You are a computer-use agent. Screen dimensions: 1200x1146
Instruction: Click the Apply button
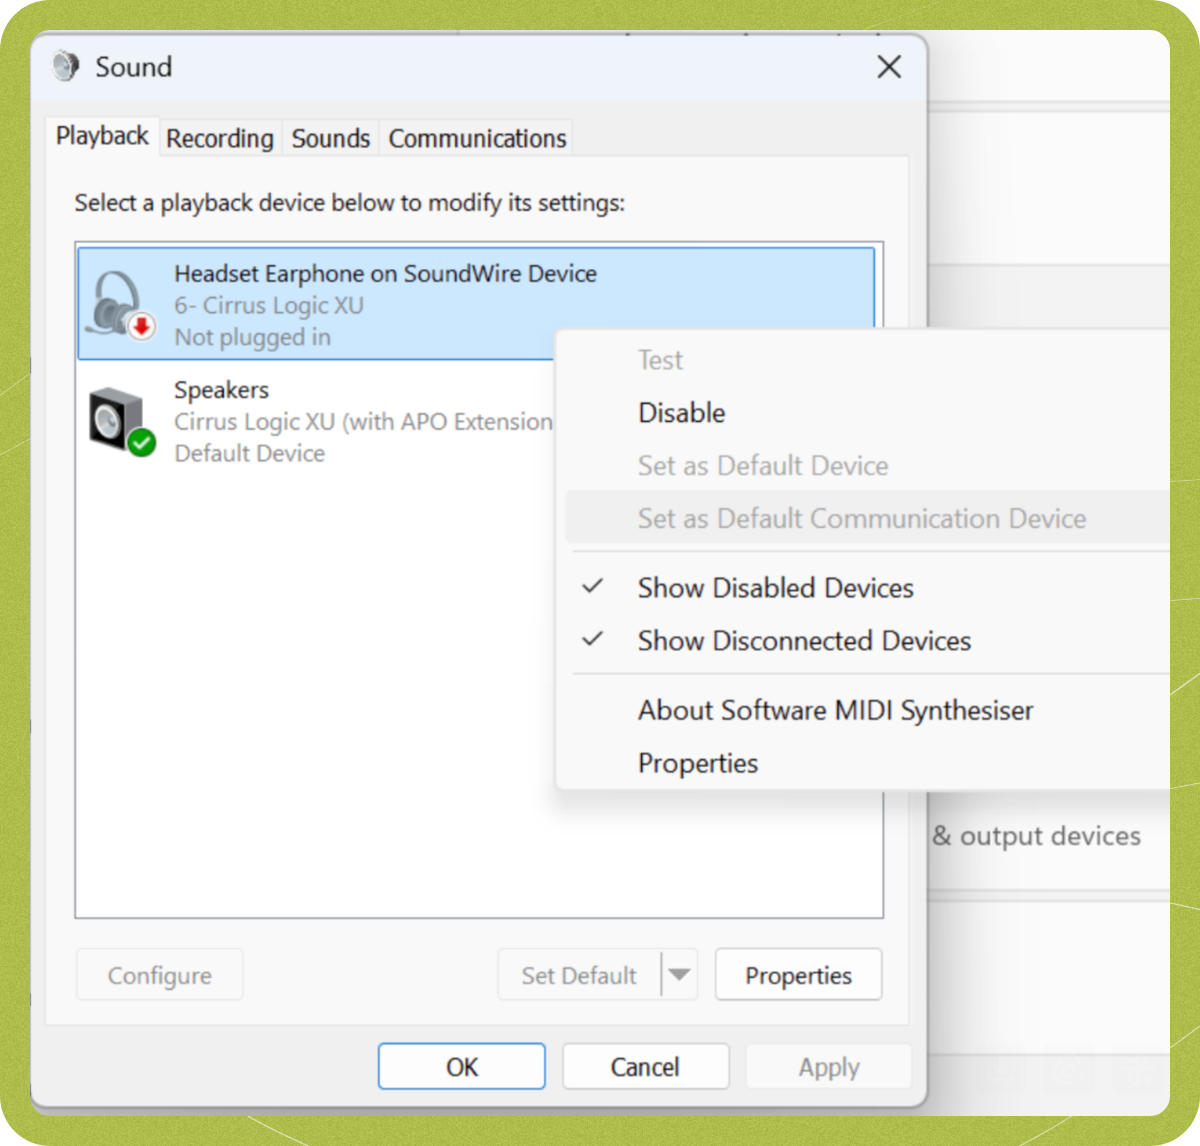pos(829,1067)
